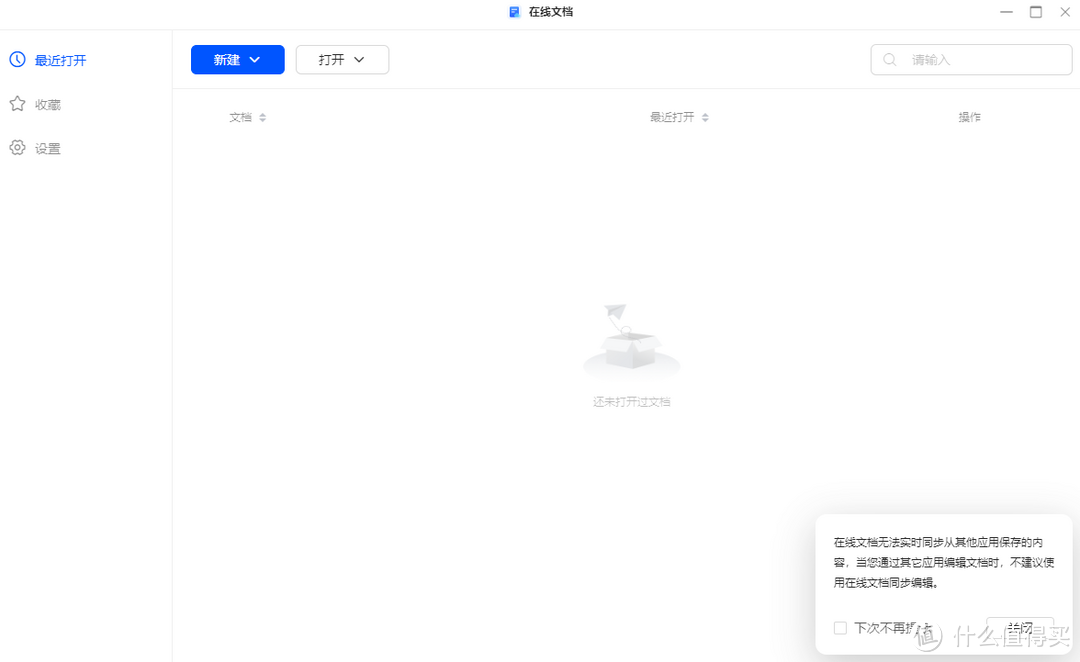
Task: Click the blue 新建 button
Action: click(237, 59)
